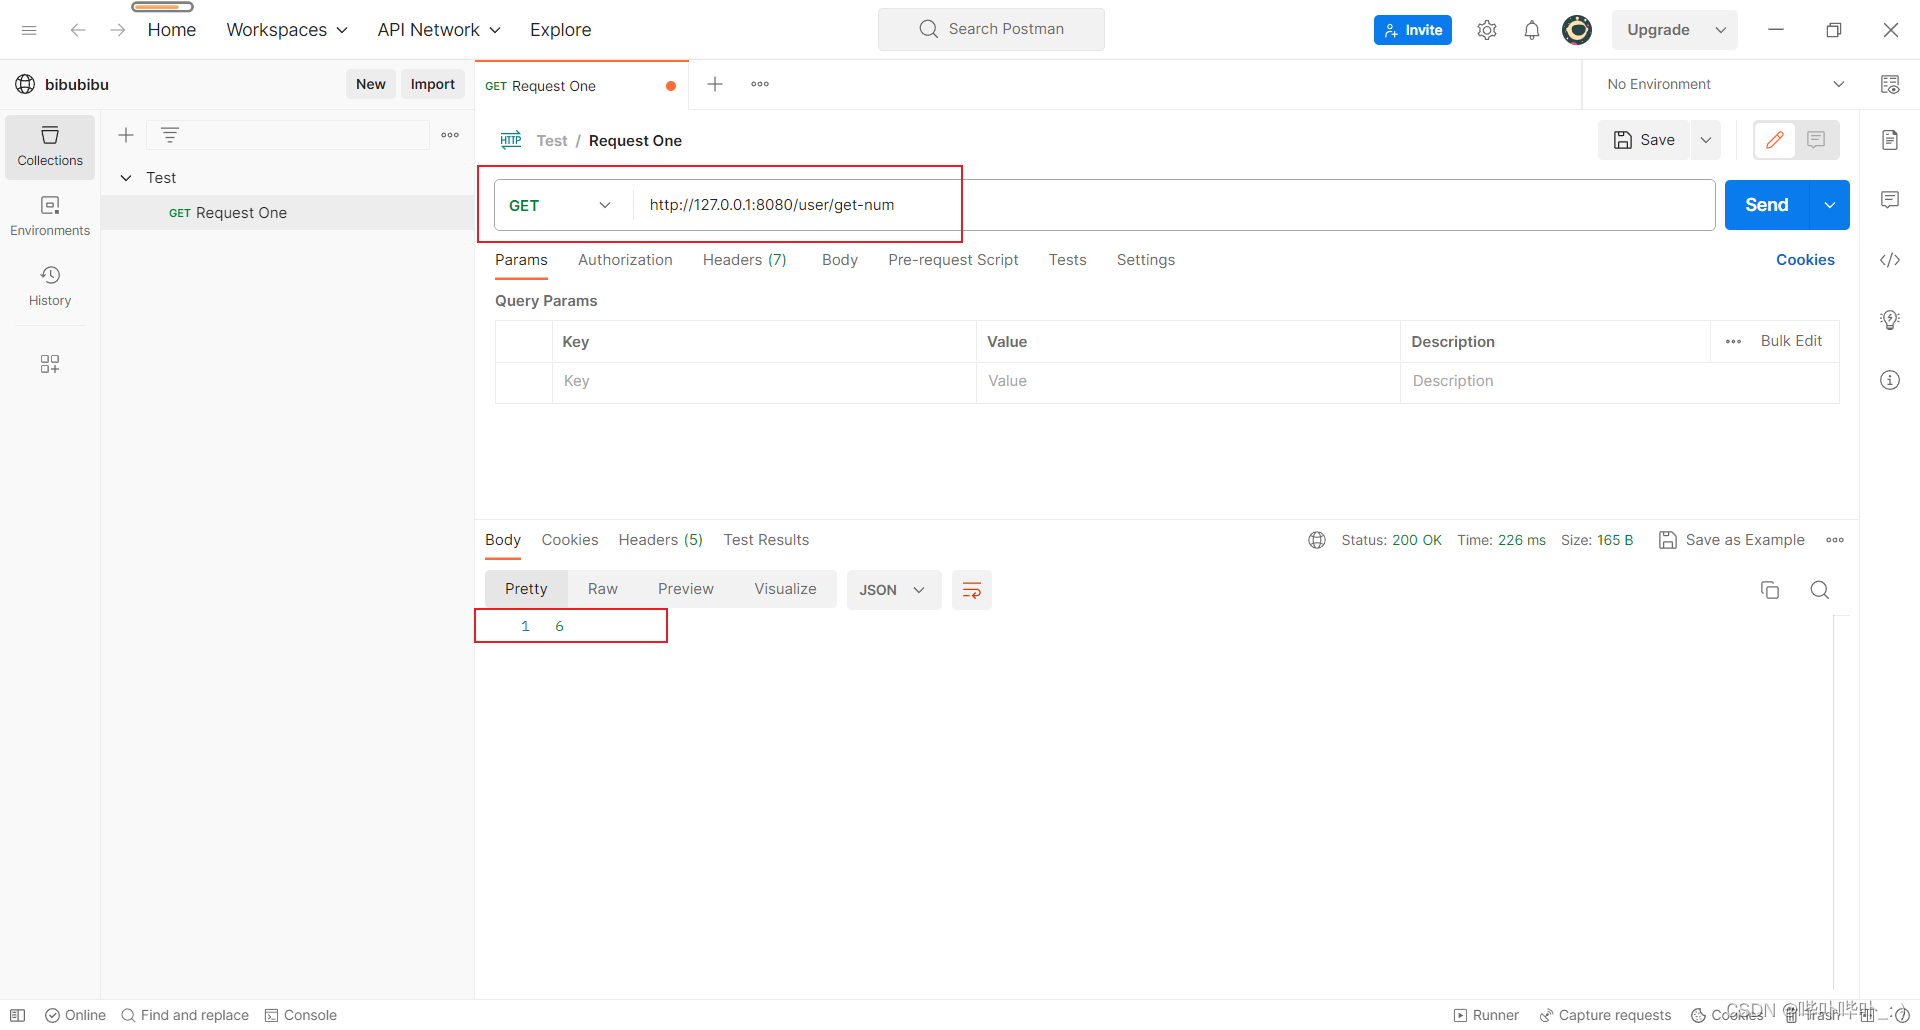Open the user avatar menu
Screen dimensions: 1920x1030
tap(1577, 30)
